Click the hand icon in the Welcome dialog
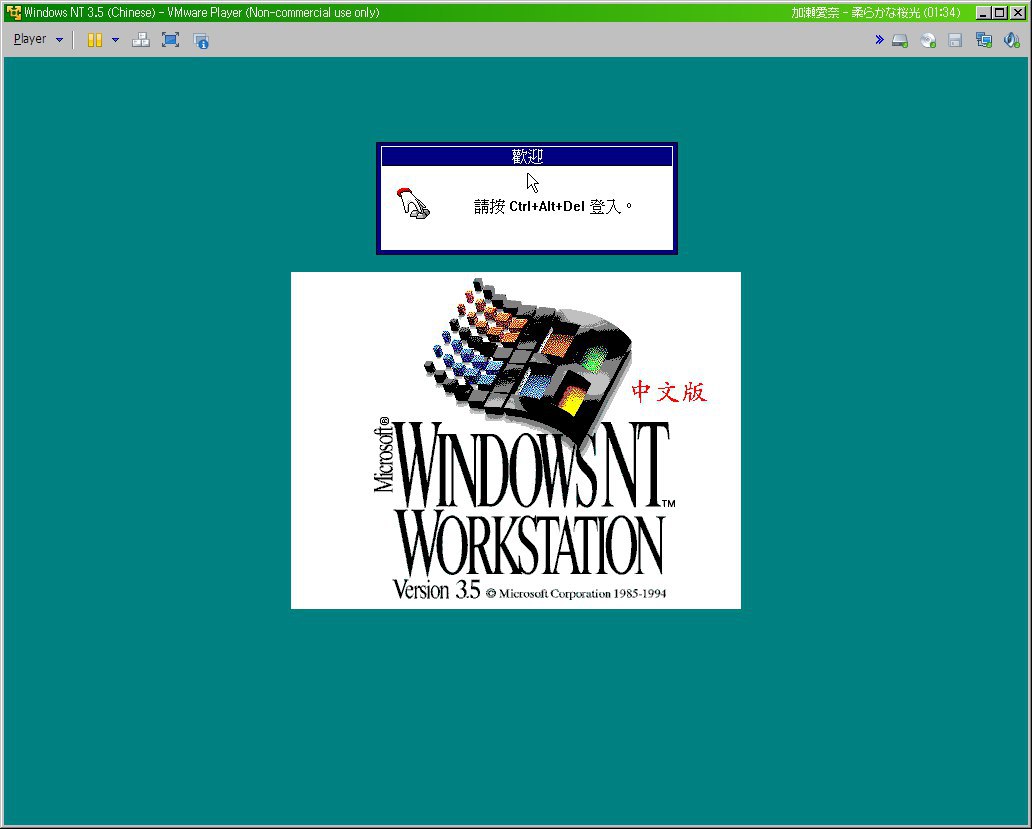Viewport: 1032px width, 829px height. click(x=413, y=203)
